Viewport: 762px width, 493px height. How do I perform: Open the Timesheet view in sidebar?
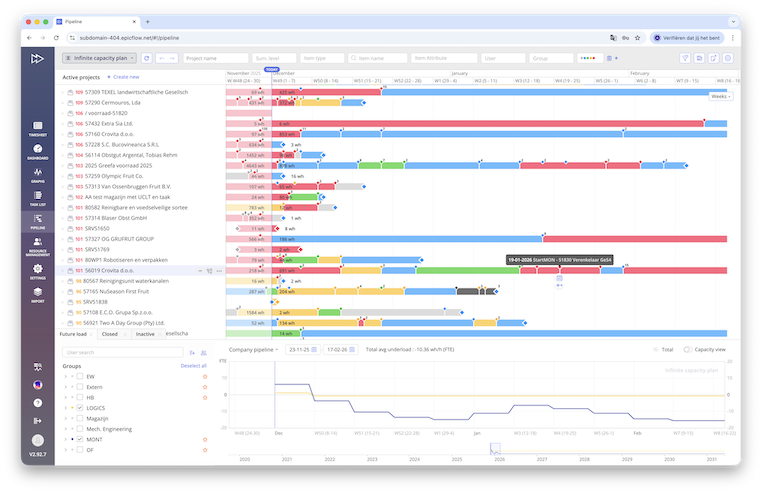pos(37,126)
